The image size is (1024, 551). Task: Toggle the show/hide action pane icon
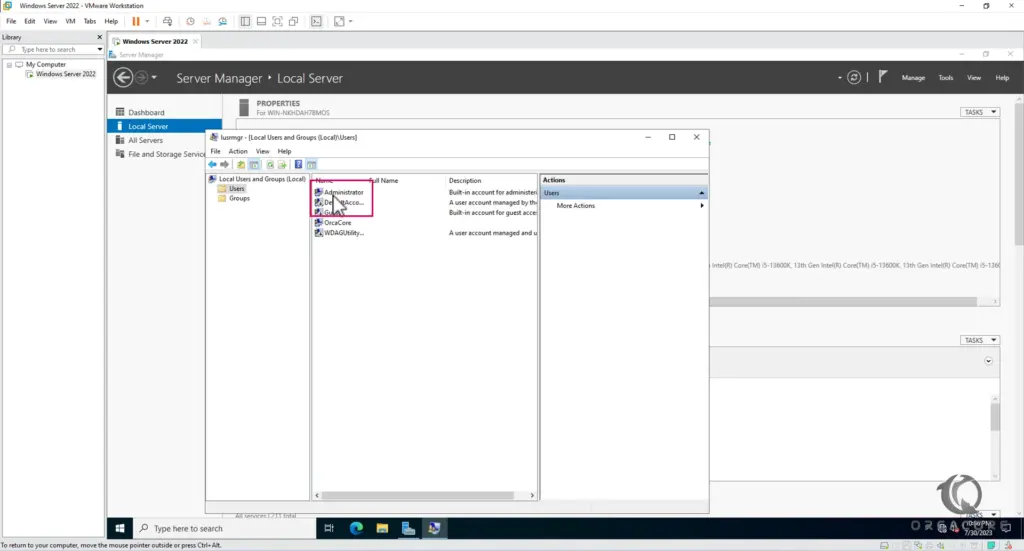[312, 165]
